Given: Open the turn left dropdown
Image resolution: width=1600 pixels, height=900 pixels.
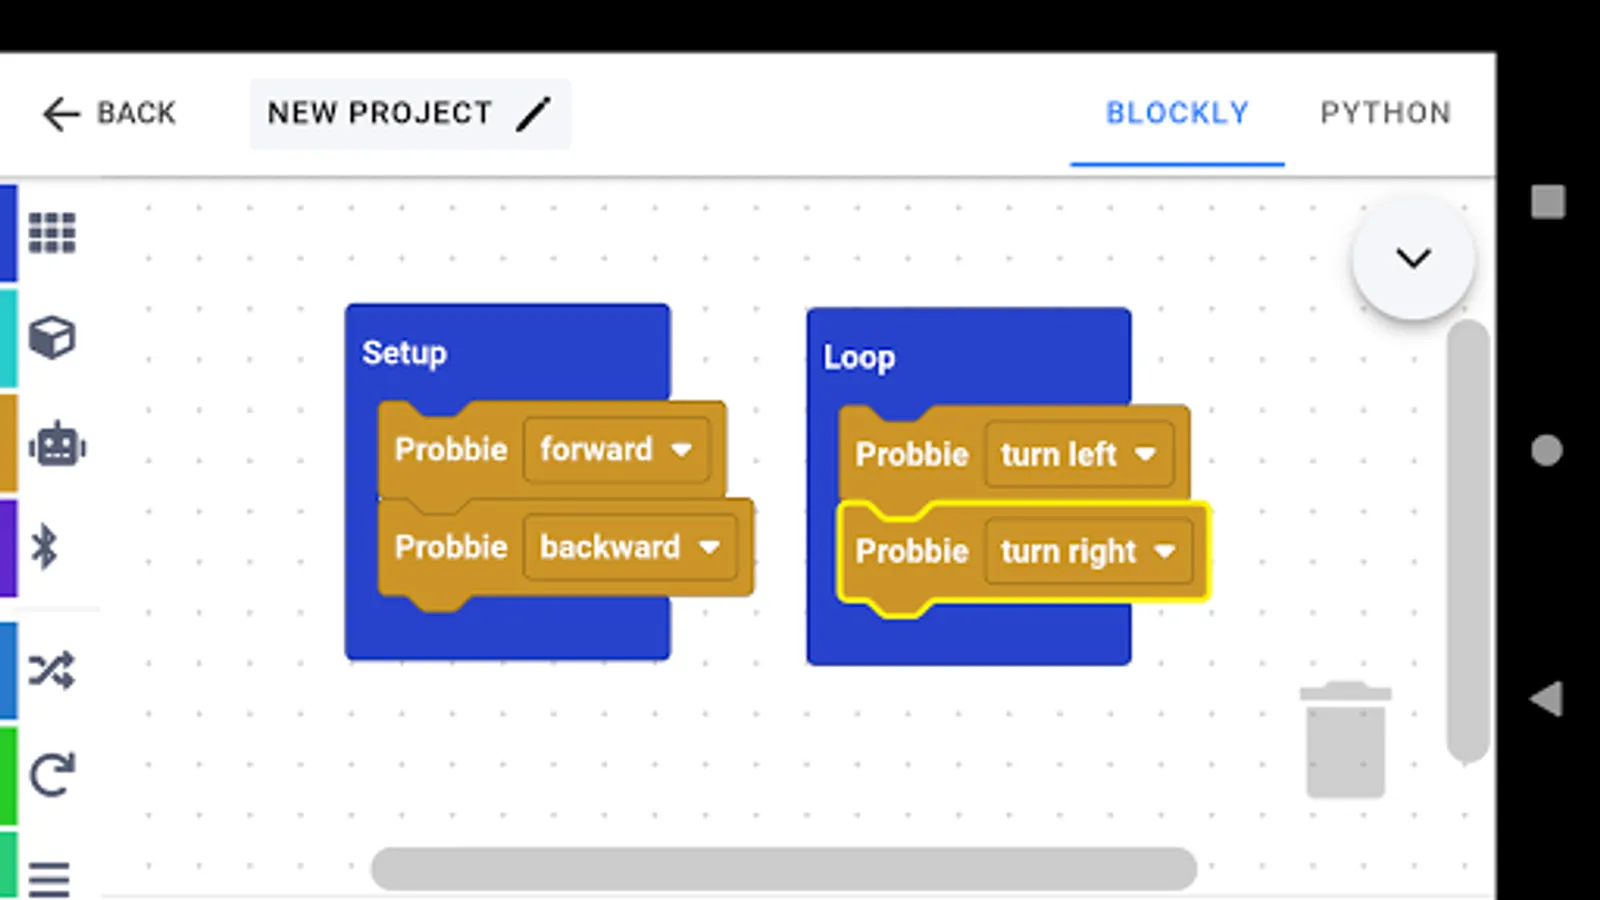Looking at the screenshot, I should 1079,454.
